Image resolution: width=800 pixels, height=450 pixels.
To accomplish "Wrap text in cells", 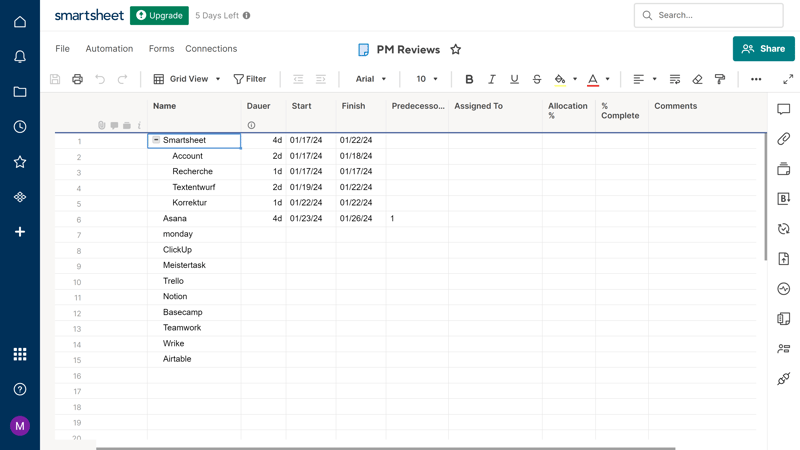I will [675, 79].
